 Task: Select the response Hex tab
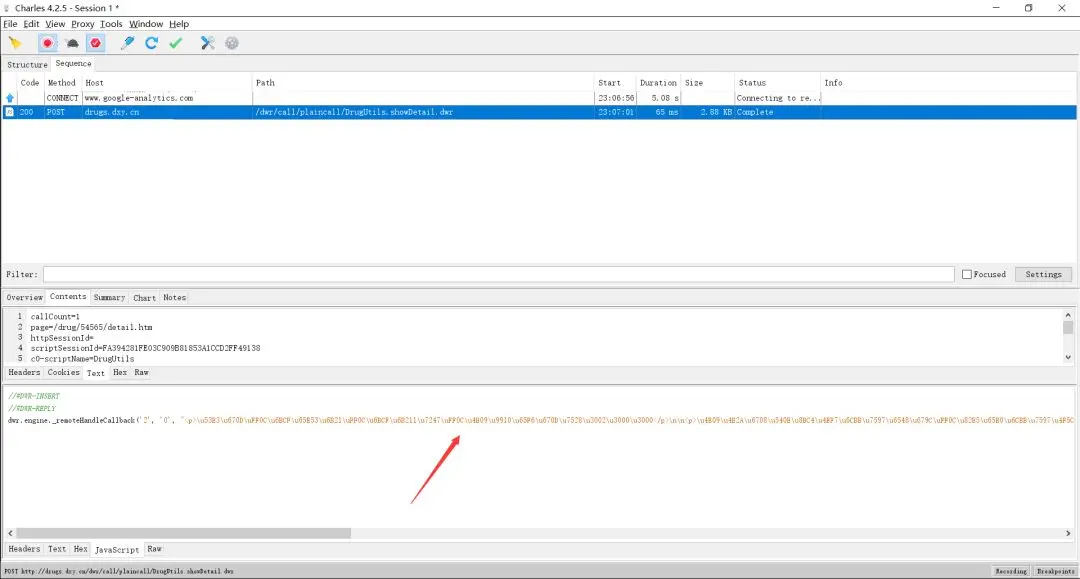pos(81,549)
